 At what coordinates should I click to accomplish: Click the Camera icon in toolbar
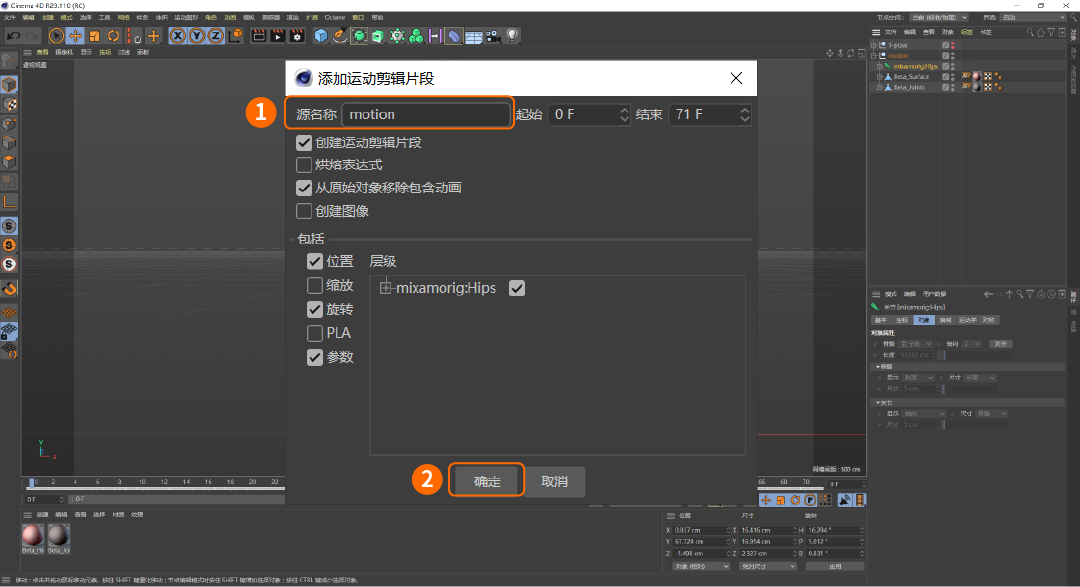tap(493, 36)
